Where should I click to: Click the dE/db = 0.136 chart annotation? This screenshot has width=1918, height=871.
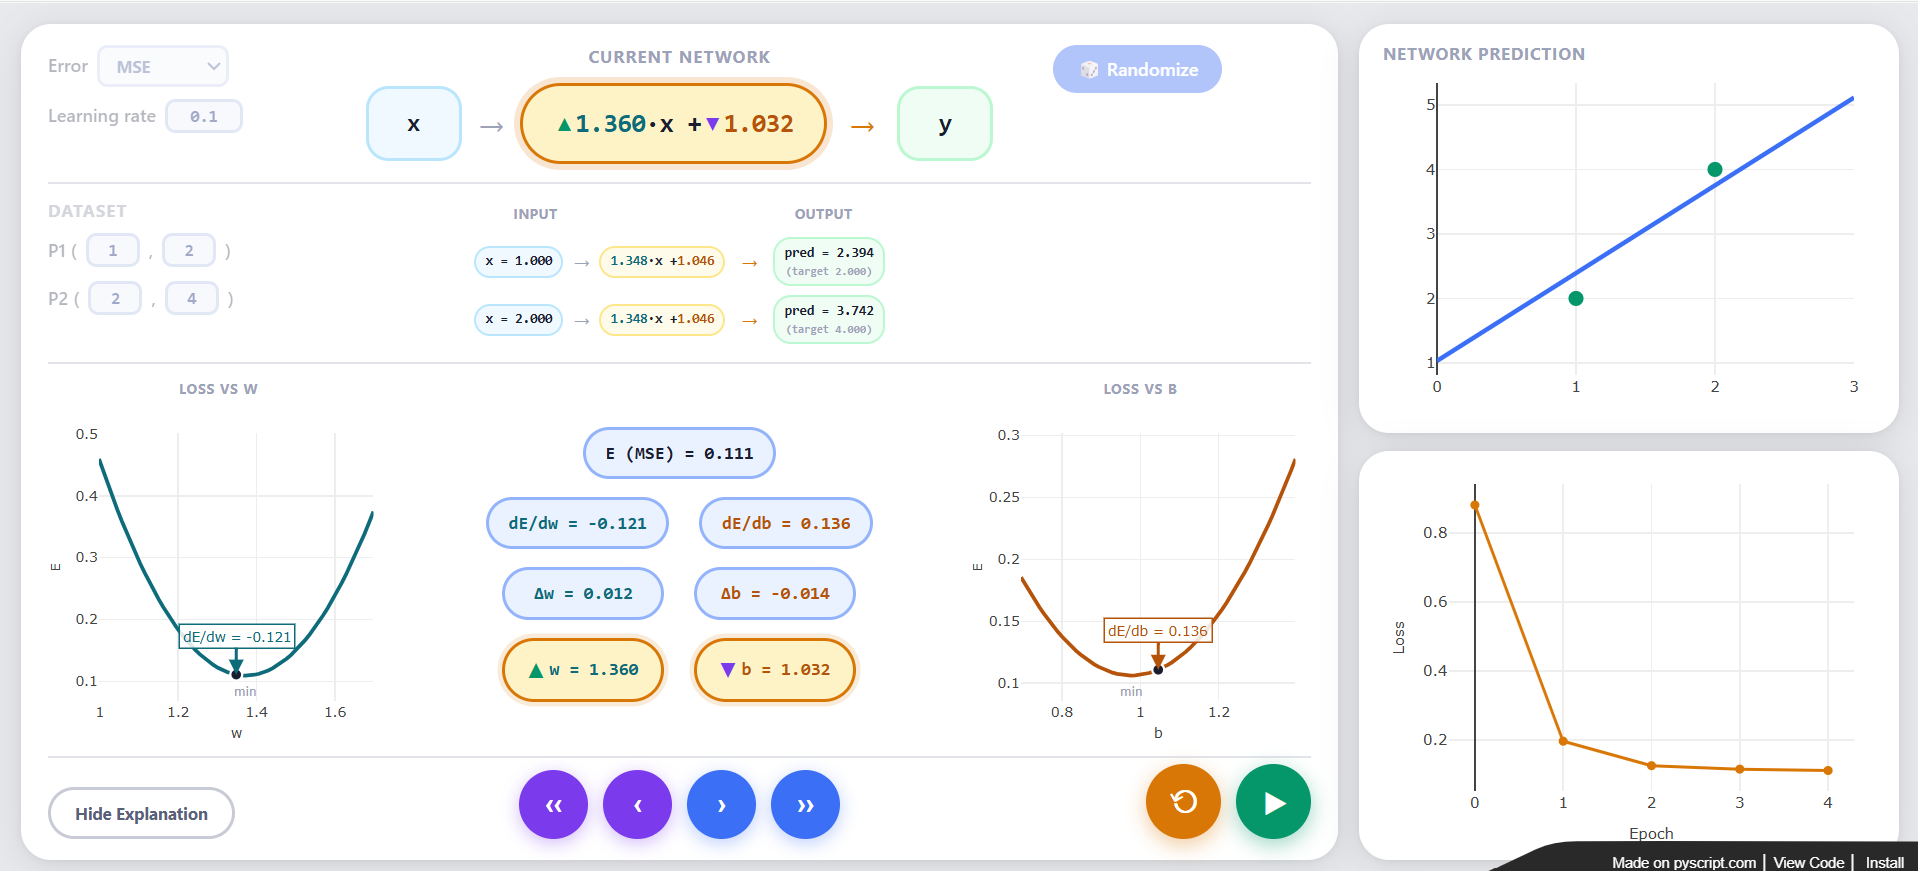[x=1158, y=631]
